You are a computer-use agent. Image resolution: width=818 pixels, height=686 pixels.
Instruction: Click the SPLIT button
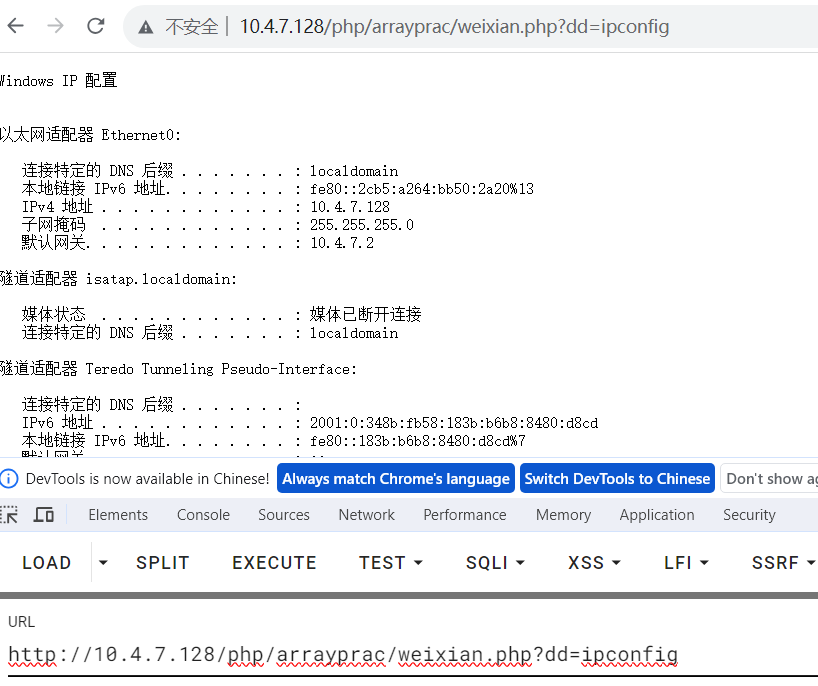point(162,562)
